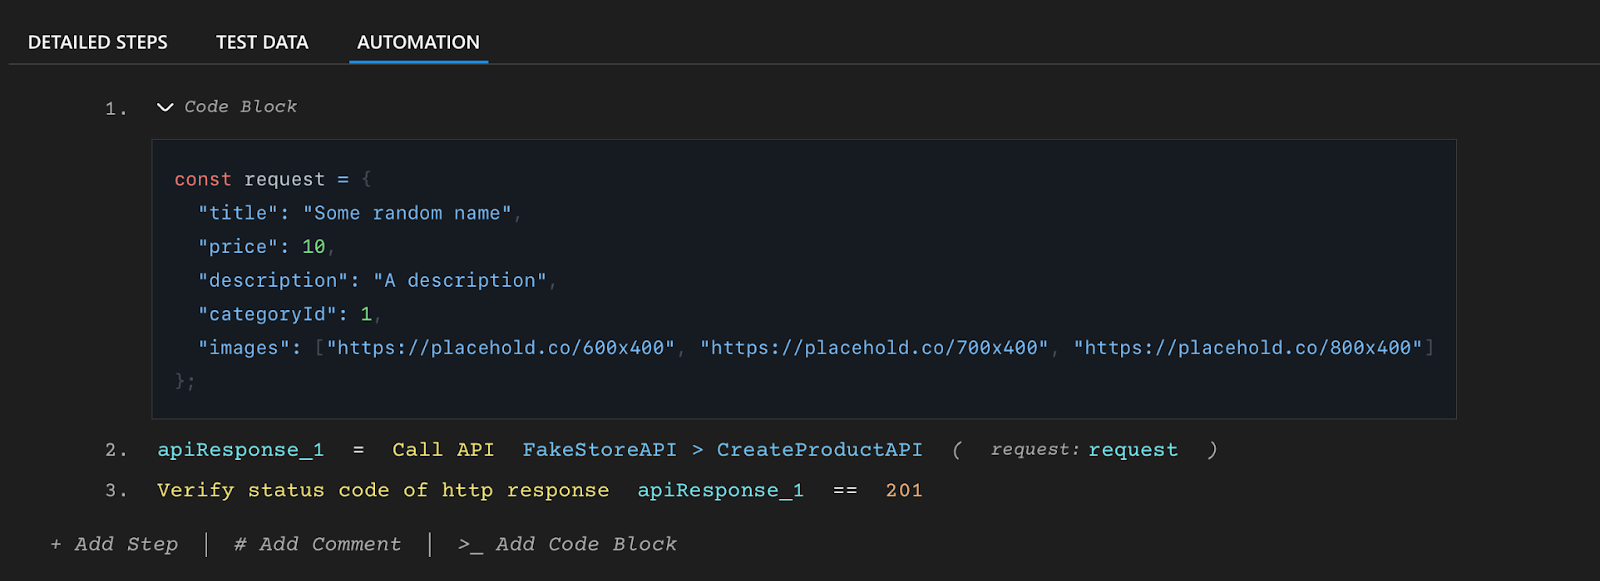Screen dimensions: 1600x581
Task: Collapse the Code Block chevron
Action: [x=165, y=107]
